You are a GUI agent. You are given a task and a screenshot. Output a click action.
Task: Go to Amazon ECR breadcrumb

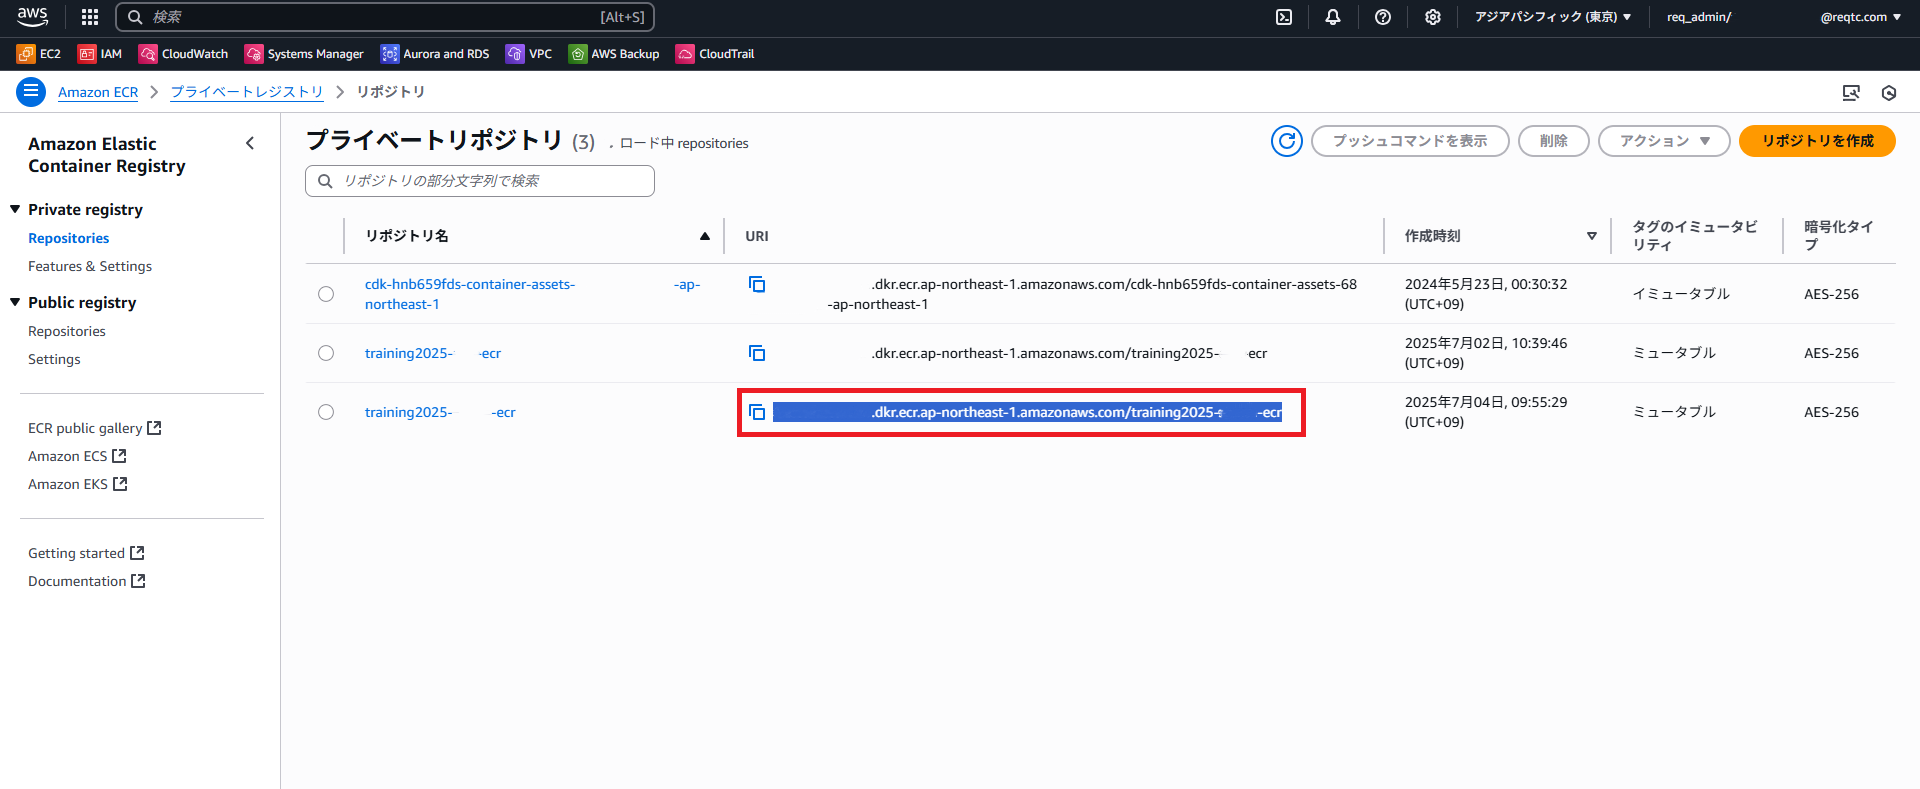coord(98,92)
